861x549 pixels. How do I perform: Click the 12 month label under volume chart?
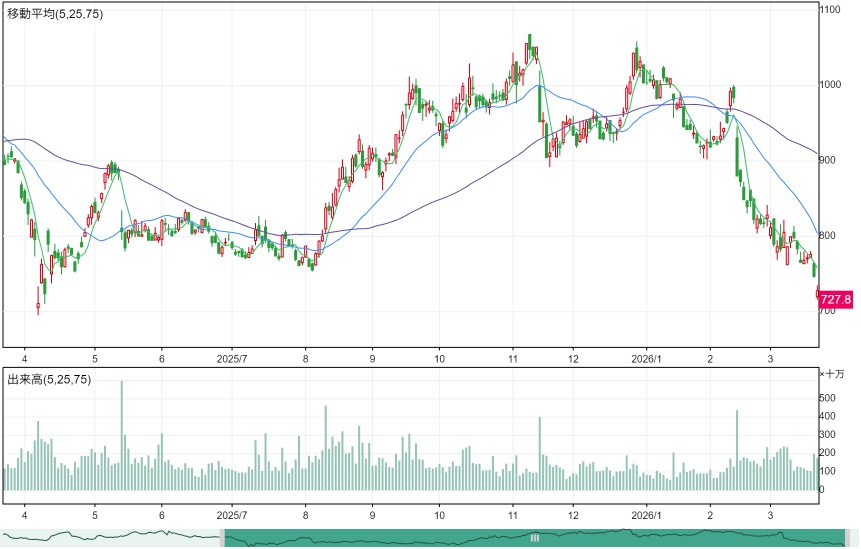pos(573,516)
